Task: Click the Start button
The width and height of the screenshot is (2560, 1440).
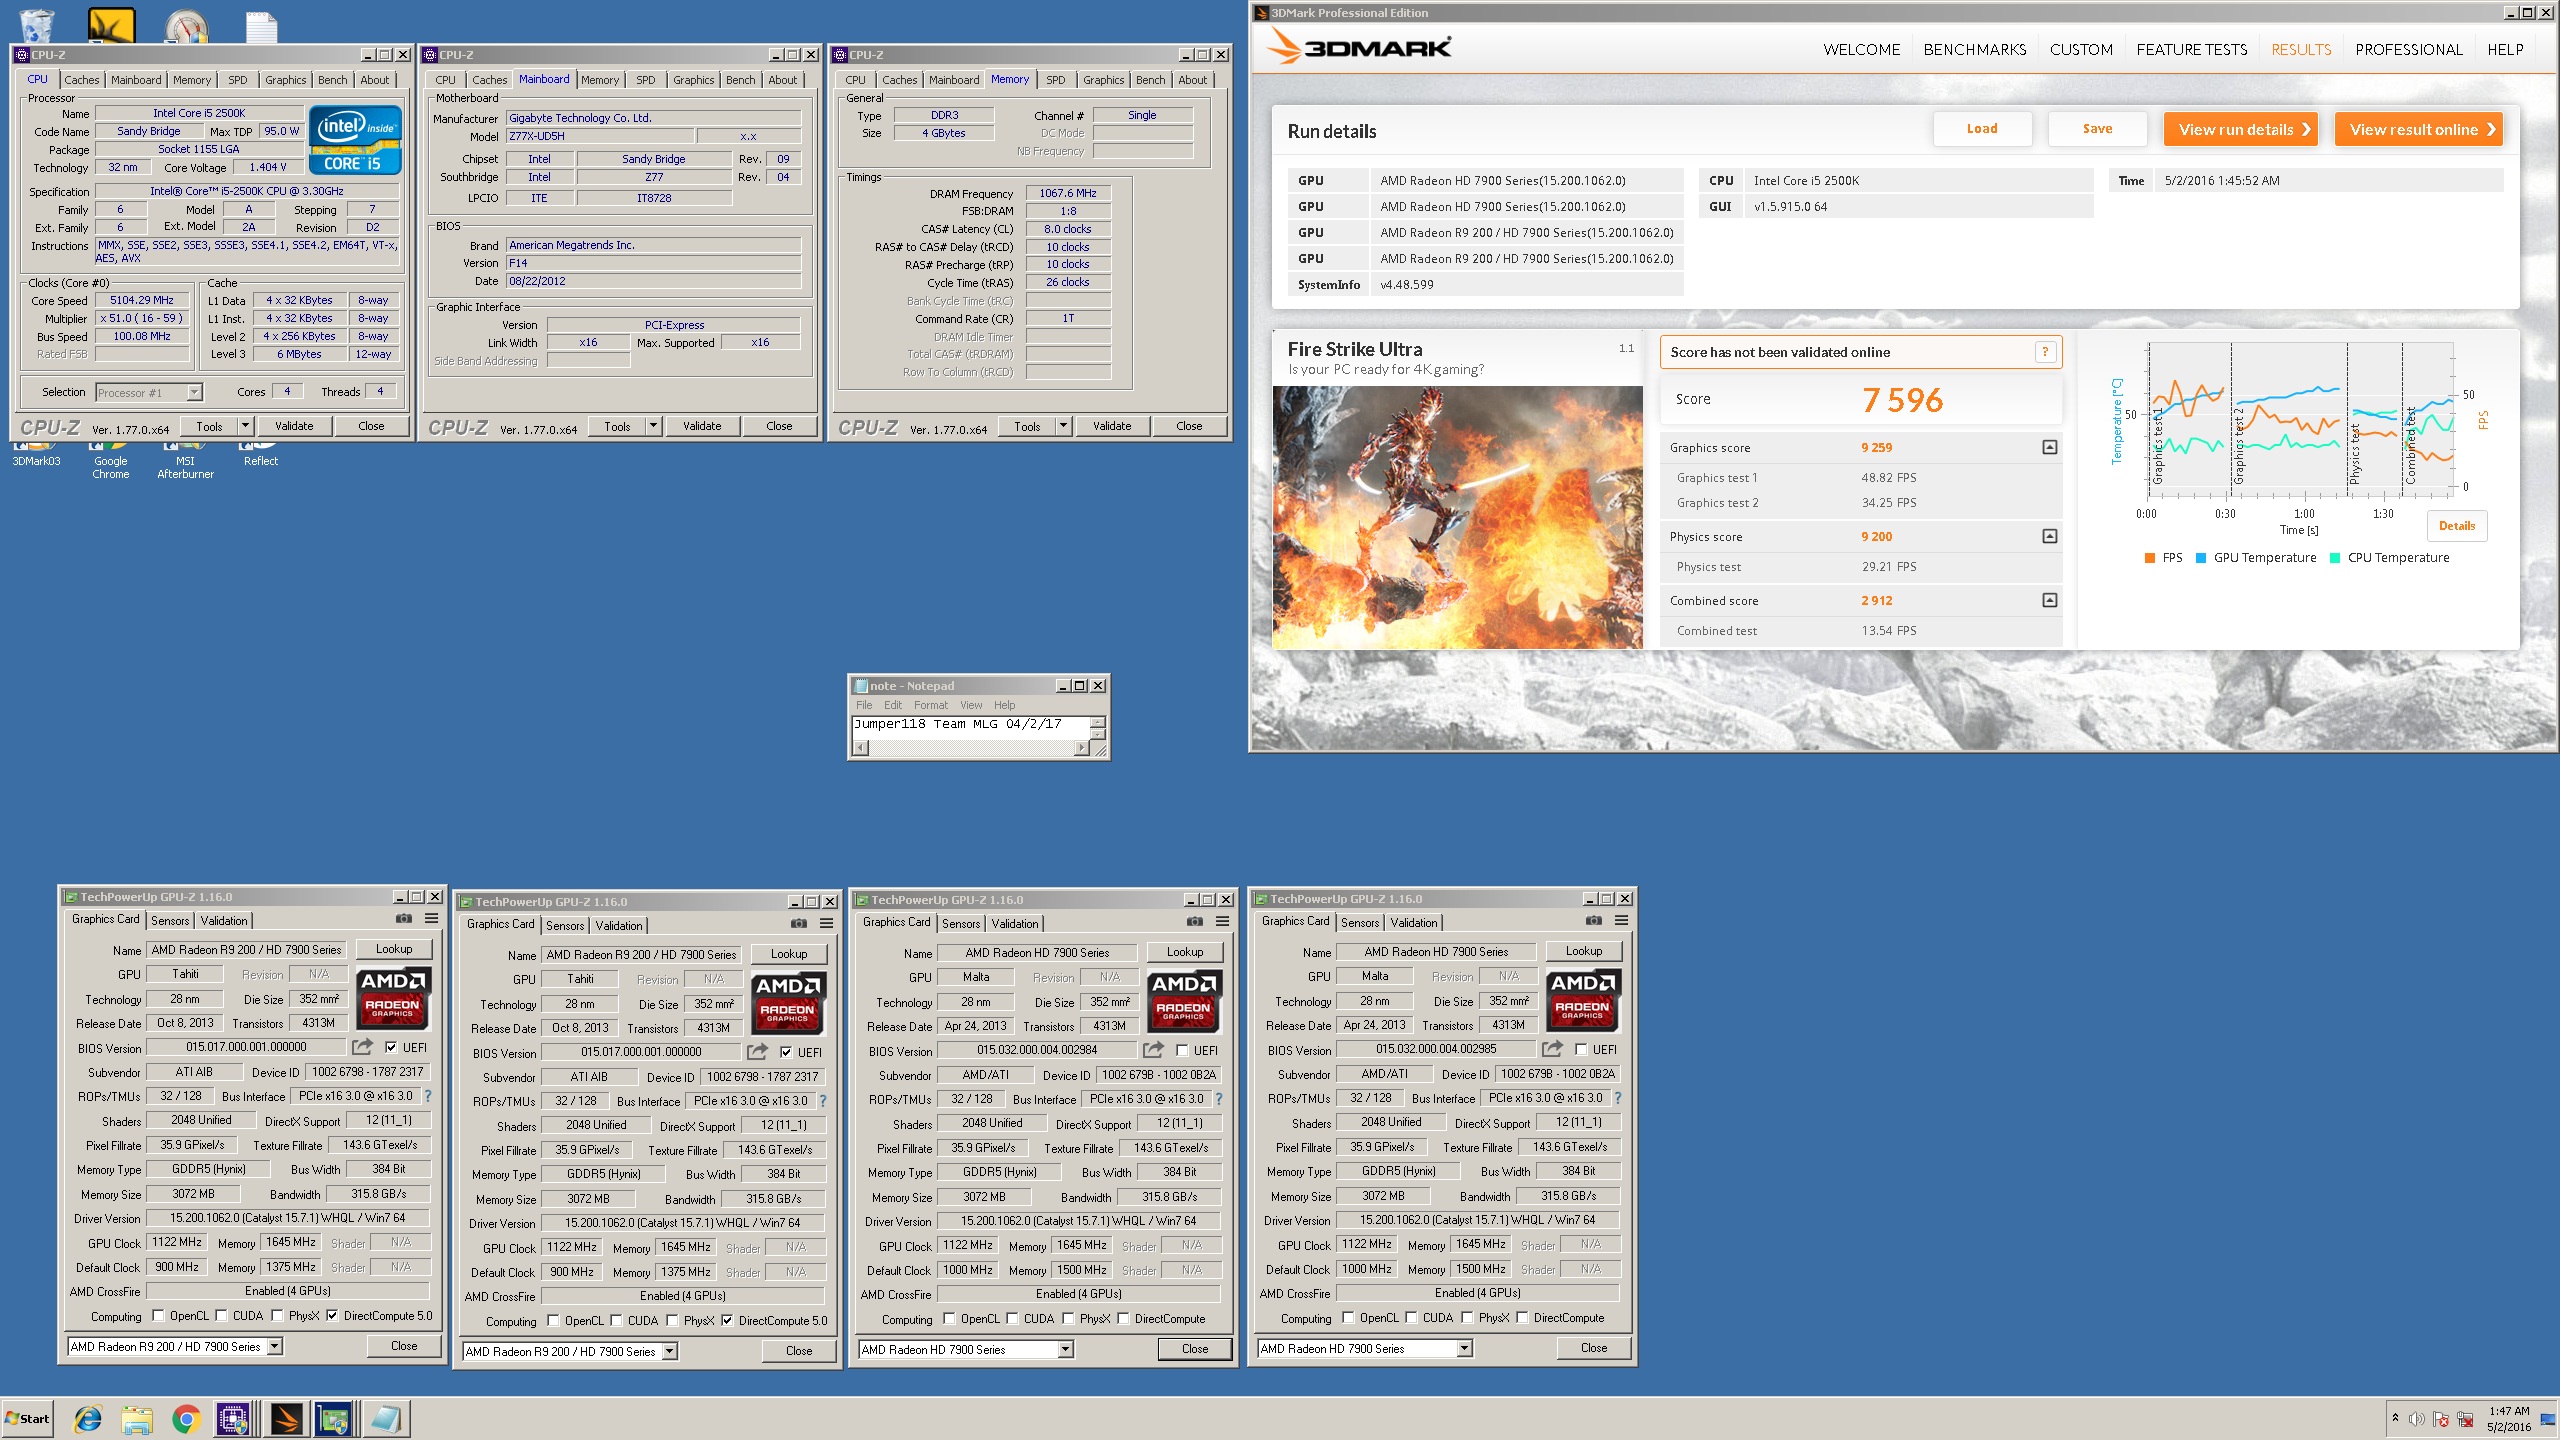Action: coord(28,1418)
